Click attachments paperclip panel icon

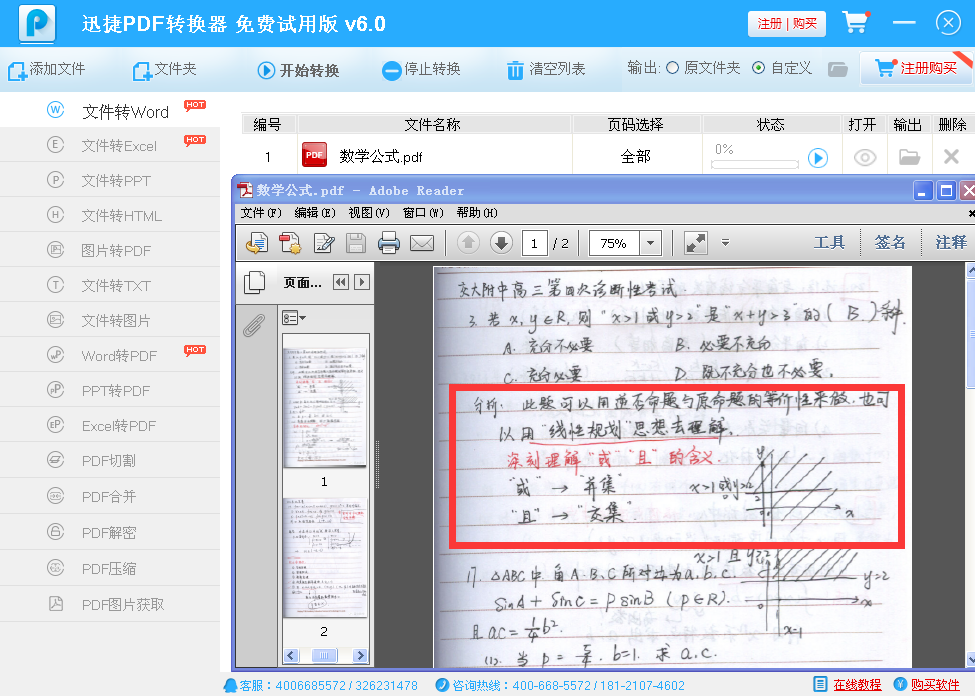pyautogui.click(x=254, y=325)
